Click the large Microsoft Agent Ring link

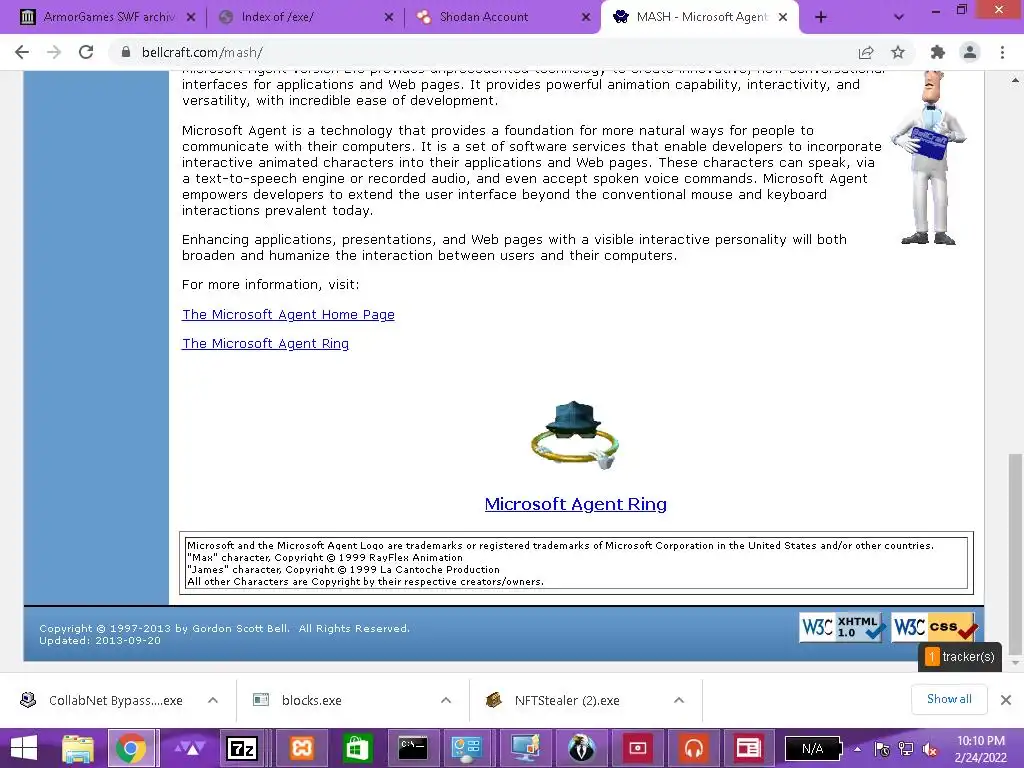[575, 504]
